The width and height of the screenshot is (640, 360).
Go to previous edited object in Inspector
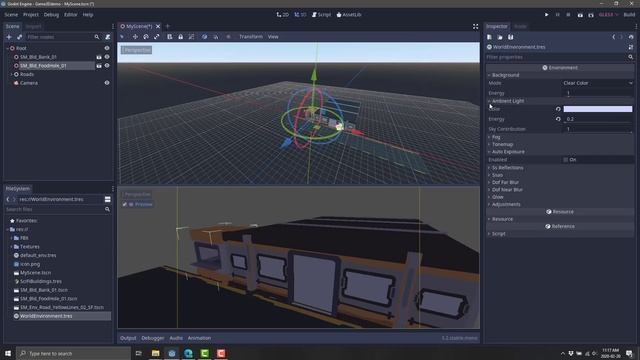click(613, 37)
